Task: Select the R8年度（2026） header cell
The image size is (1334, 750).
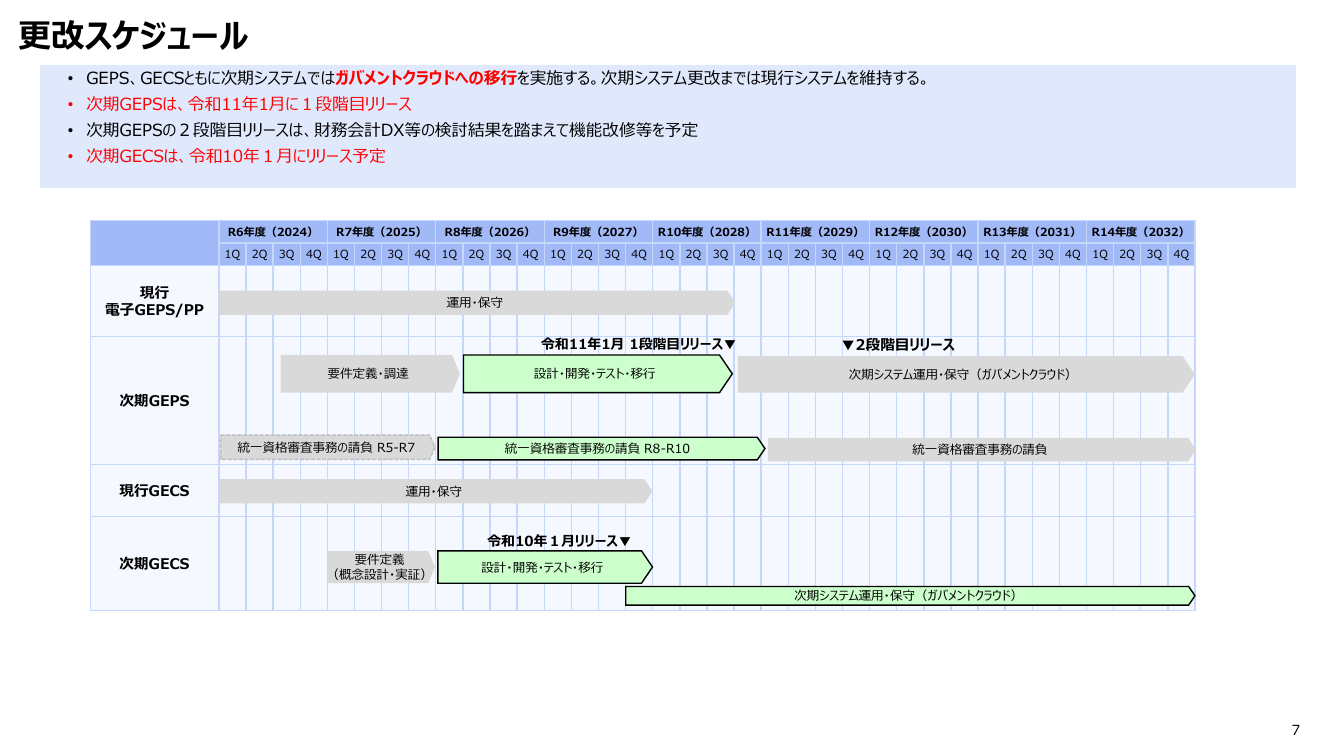Action: [490, 232]
